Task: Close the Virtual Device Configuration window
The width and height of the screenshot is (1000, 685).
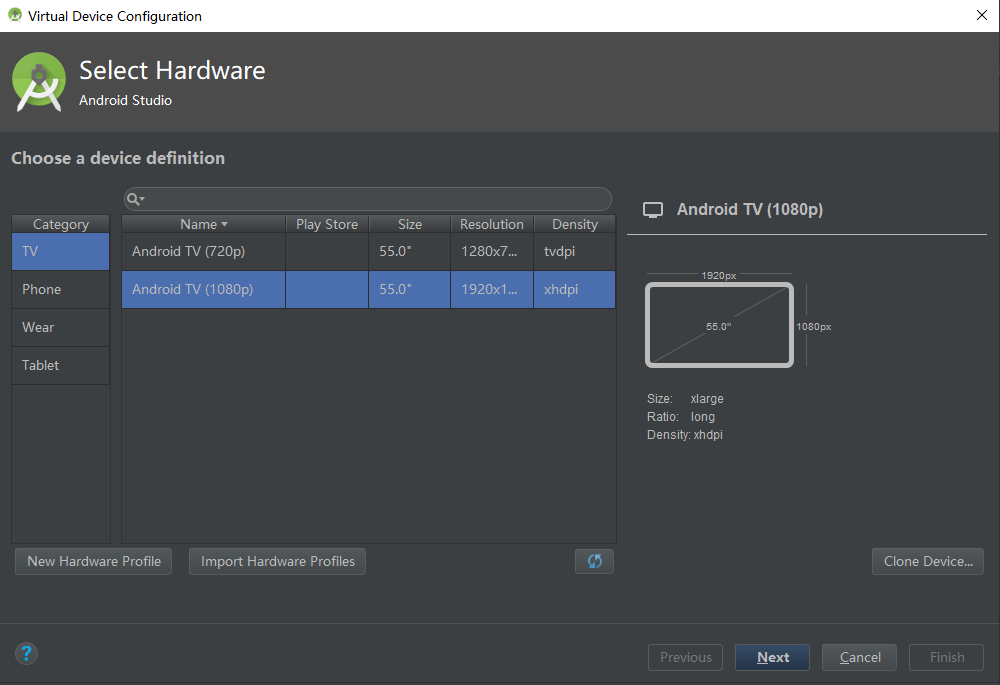Action: [x=982, y=15]
